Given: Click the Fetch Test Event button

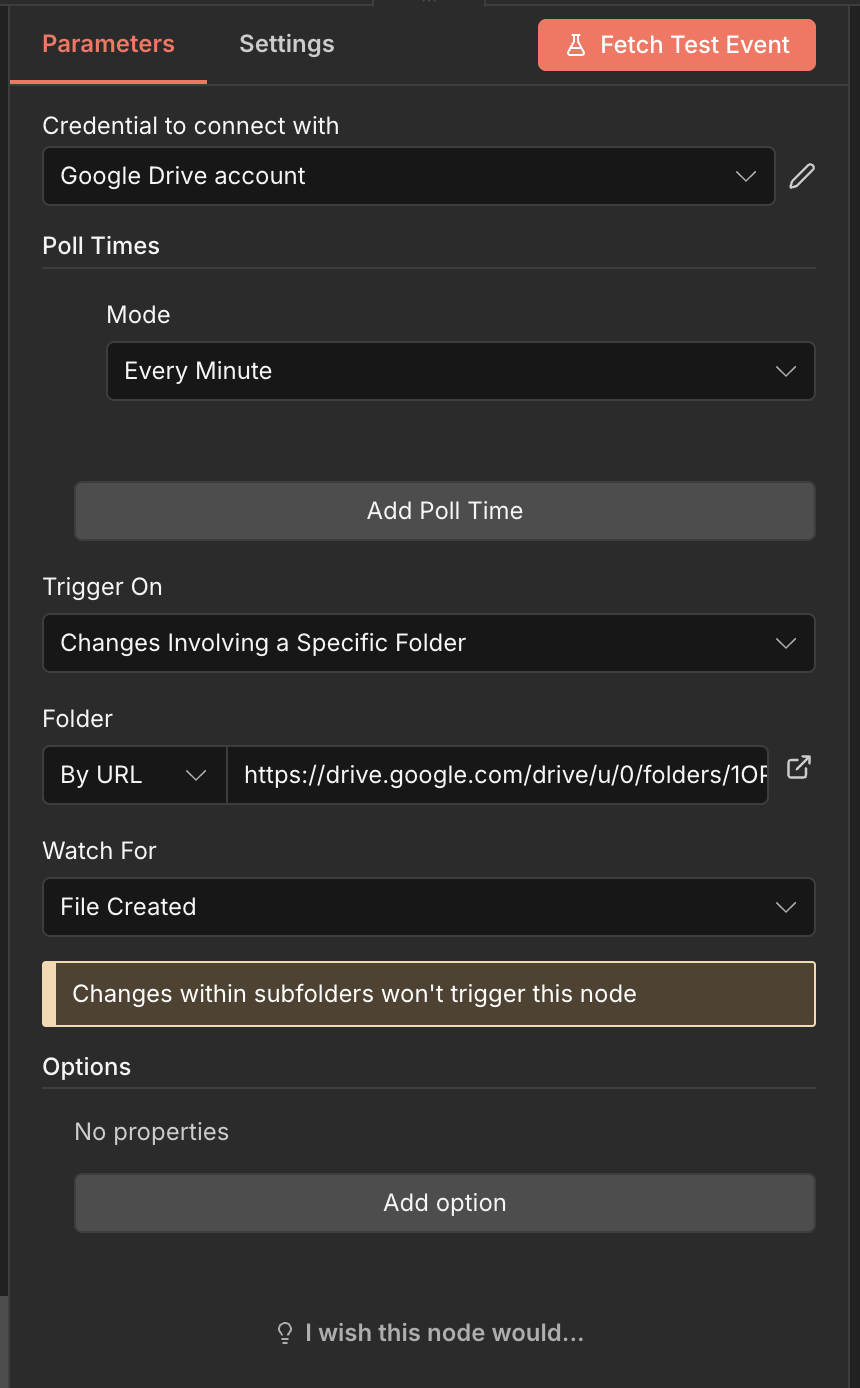Looking at the screenshot, I should [676, 44].
